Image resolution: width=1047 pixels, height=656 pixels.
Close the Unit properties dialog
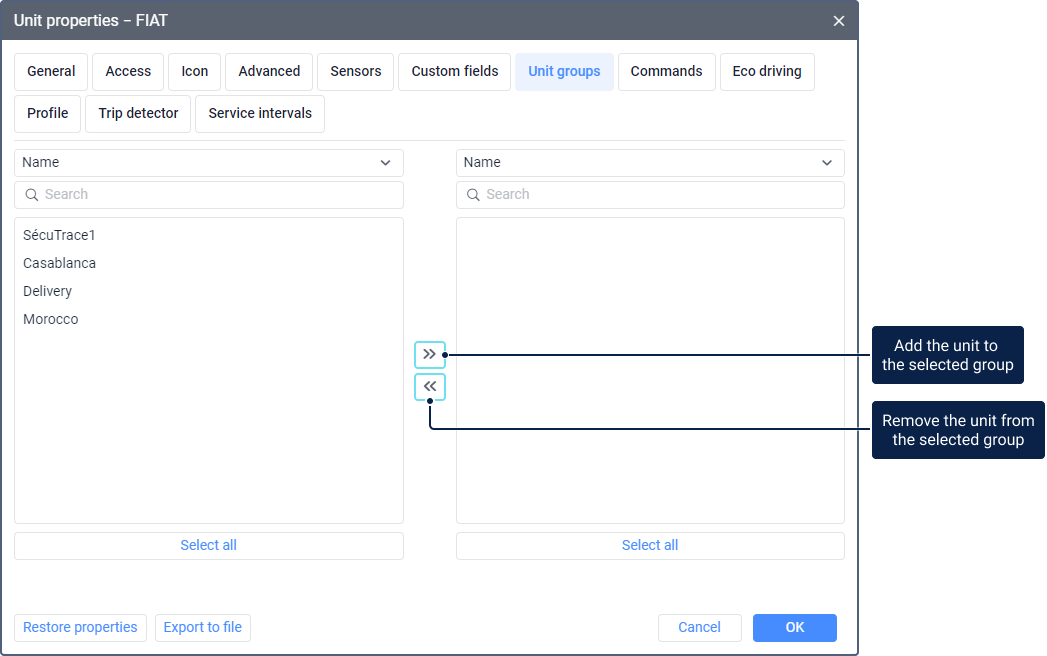point(838,21)
